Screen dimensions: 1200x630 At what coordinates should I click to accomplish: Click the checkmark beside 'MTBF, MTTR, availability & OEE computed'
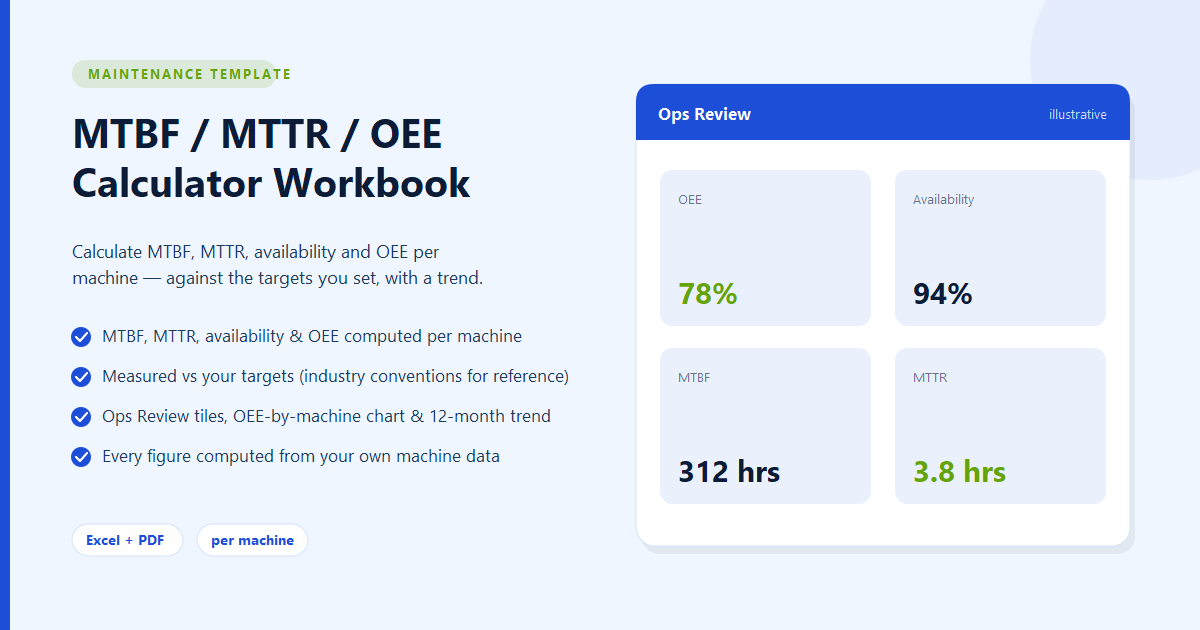coord(82,337)
